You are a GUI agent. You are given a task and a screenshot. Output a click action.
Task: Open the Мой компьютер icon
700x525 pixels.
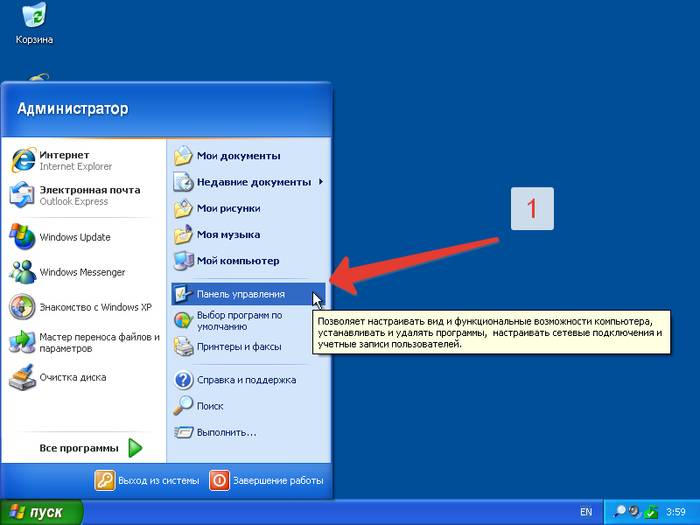183,261
